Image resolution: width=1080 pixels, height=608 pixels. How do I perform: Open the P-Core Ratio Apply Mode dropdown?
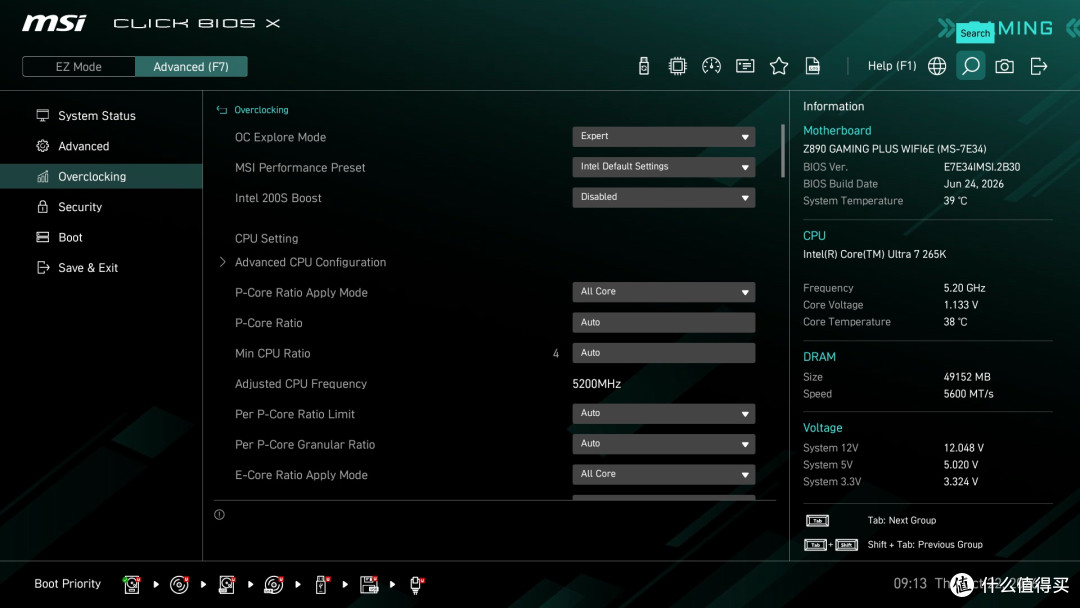(663, 292)
